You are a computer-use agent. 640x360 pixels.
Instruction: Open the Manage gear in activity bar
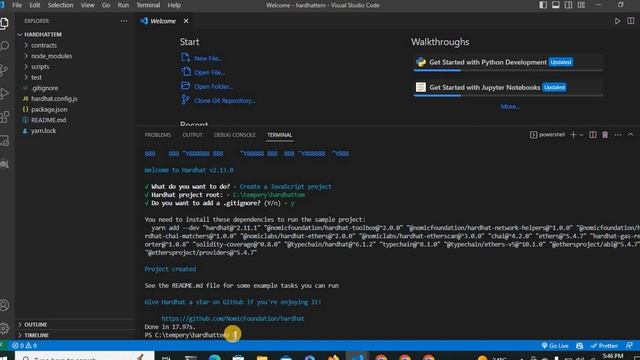pos(4,327)
